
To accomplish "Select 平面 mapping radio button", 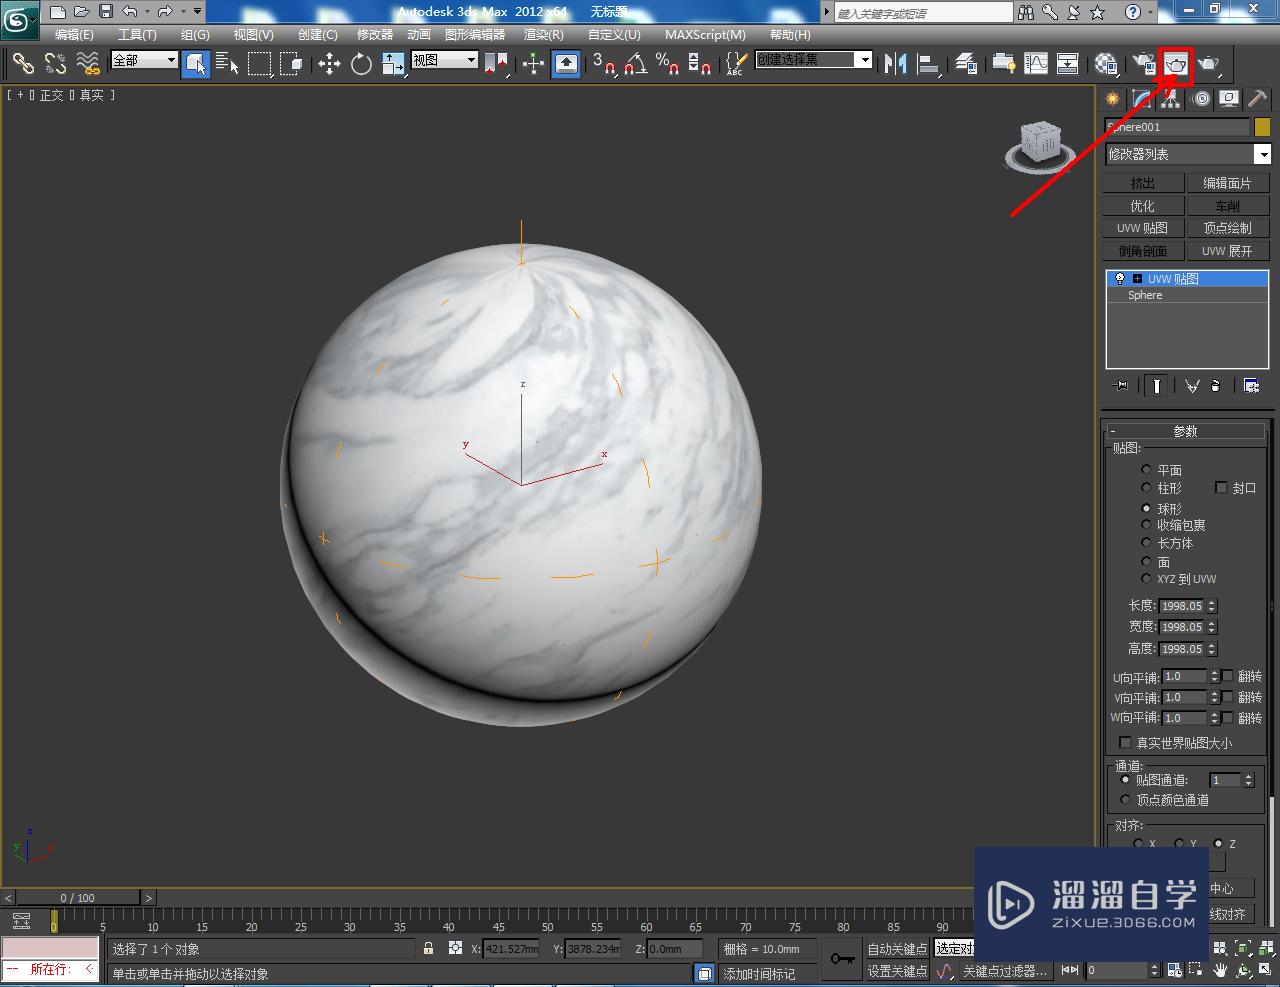I will click(x=1146, y=469).
